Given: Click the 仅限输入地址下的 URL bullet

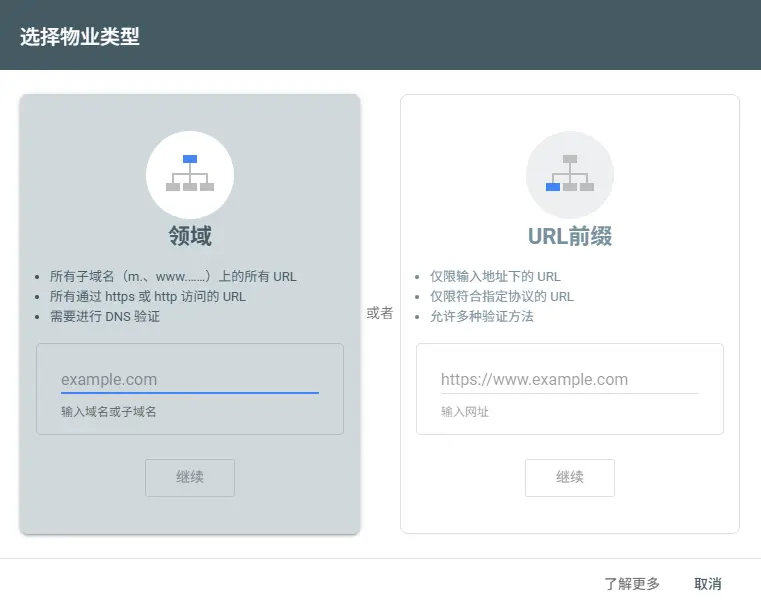Looking at the screenshot, I should [x=495, y=277].
